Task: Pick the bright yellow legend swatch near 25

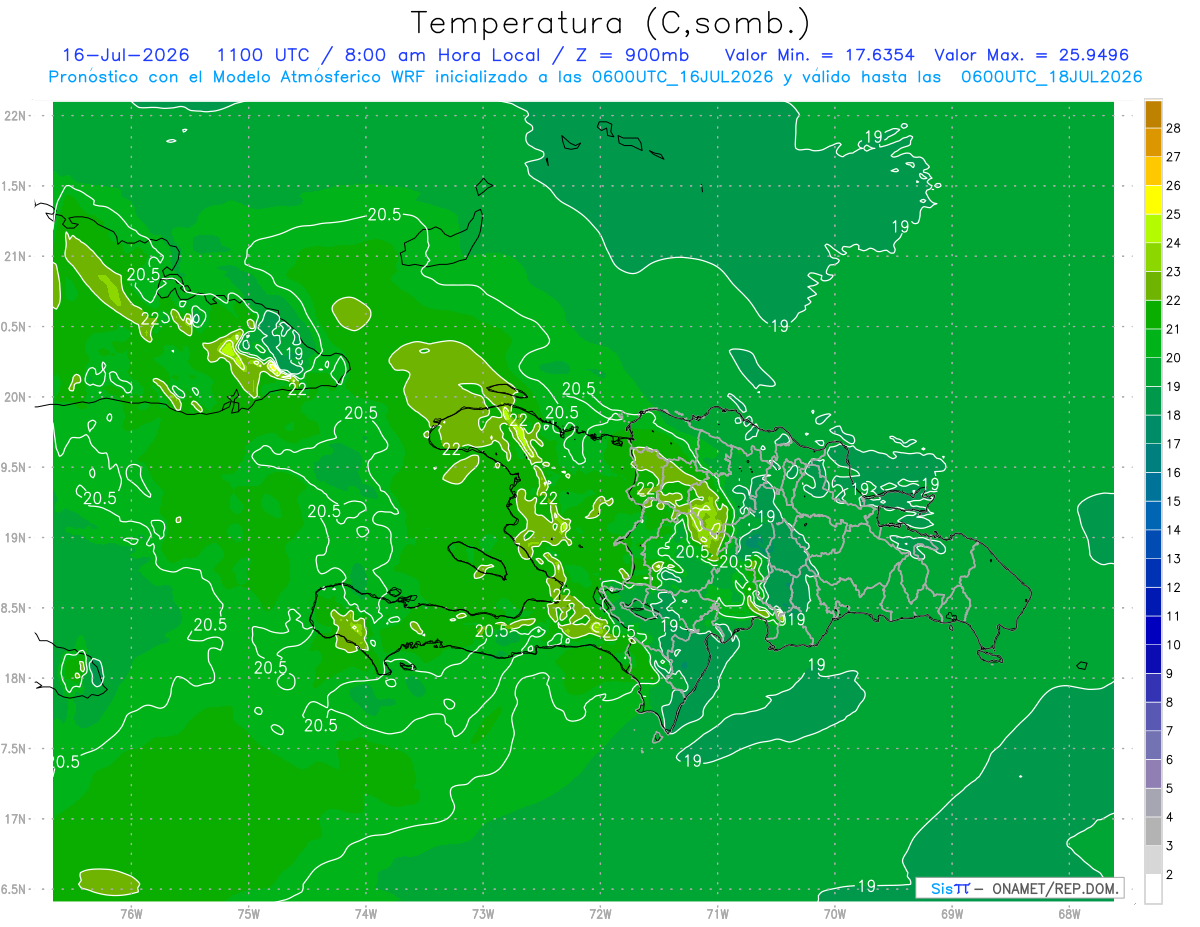Action: coord(1153,200)
